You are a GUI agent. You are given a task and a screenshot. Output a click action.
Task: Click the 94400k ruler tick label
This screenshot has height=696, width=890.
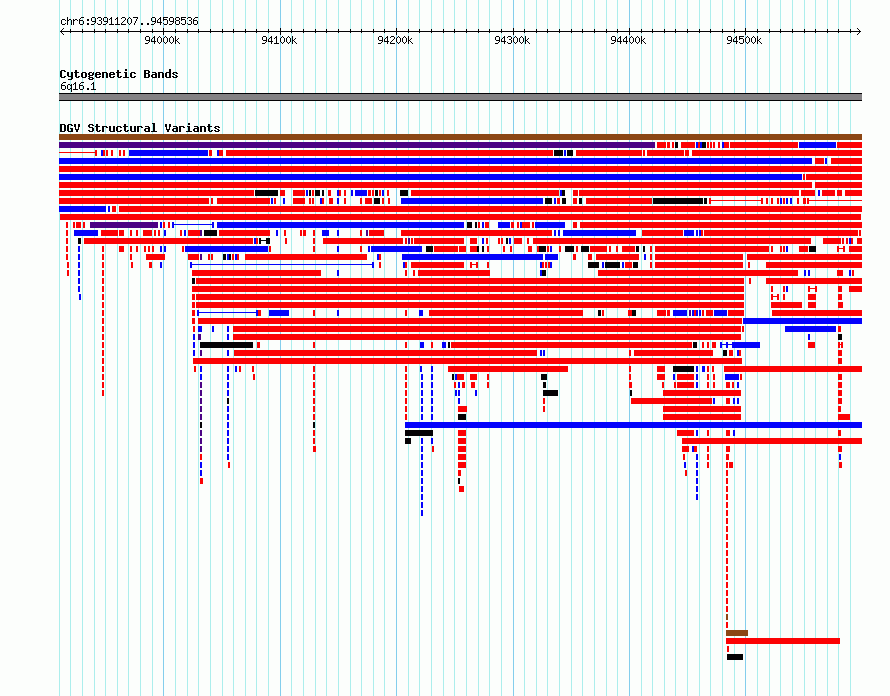point(628,40)
